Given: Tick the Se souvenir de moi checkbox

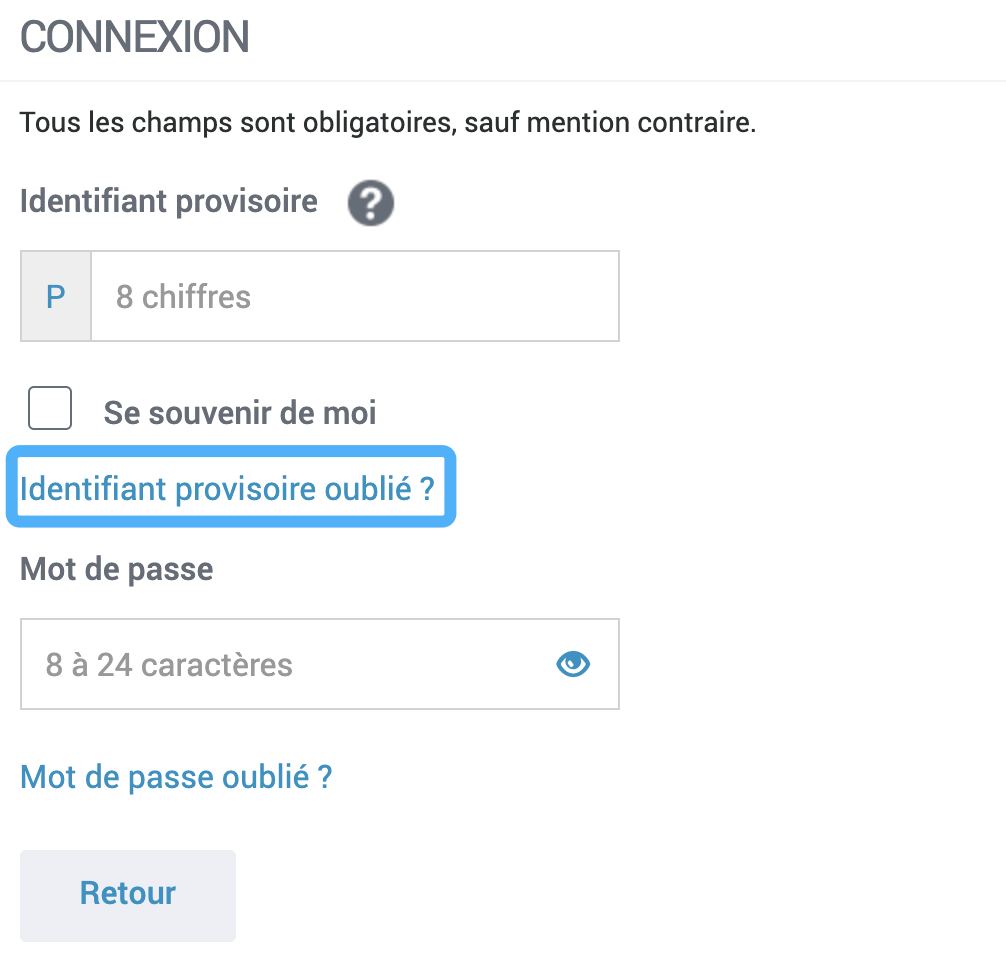Looking at the screenshot, I should (50, 409).
